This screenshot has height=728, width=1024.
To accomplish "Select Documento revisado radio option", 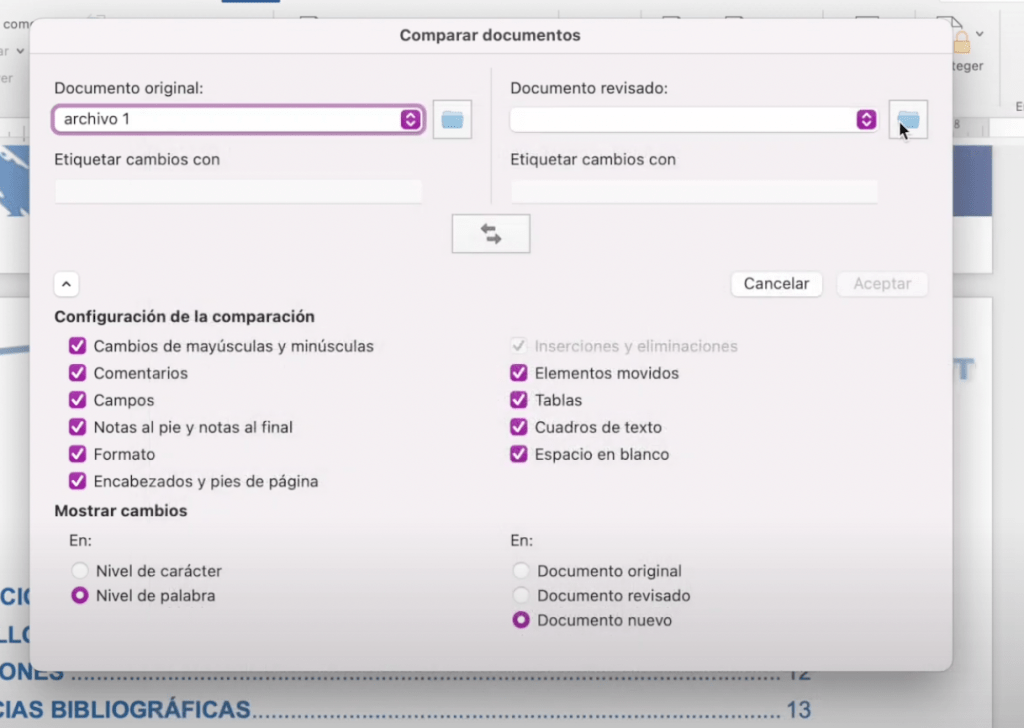I will 520,596.
